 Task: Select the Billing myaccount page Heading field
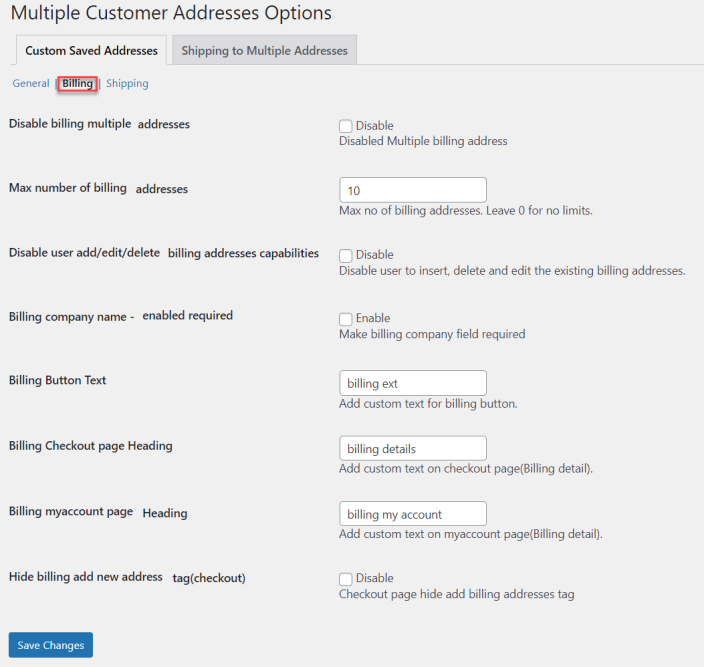click(x=412, y=514)
